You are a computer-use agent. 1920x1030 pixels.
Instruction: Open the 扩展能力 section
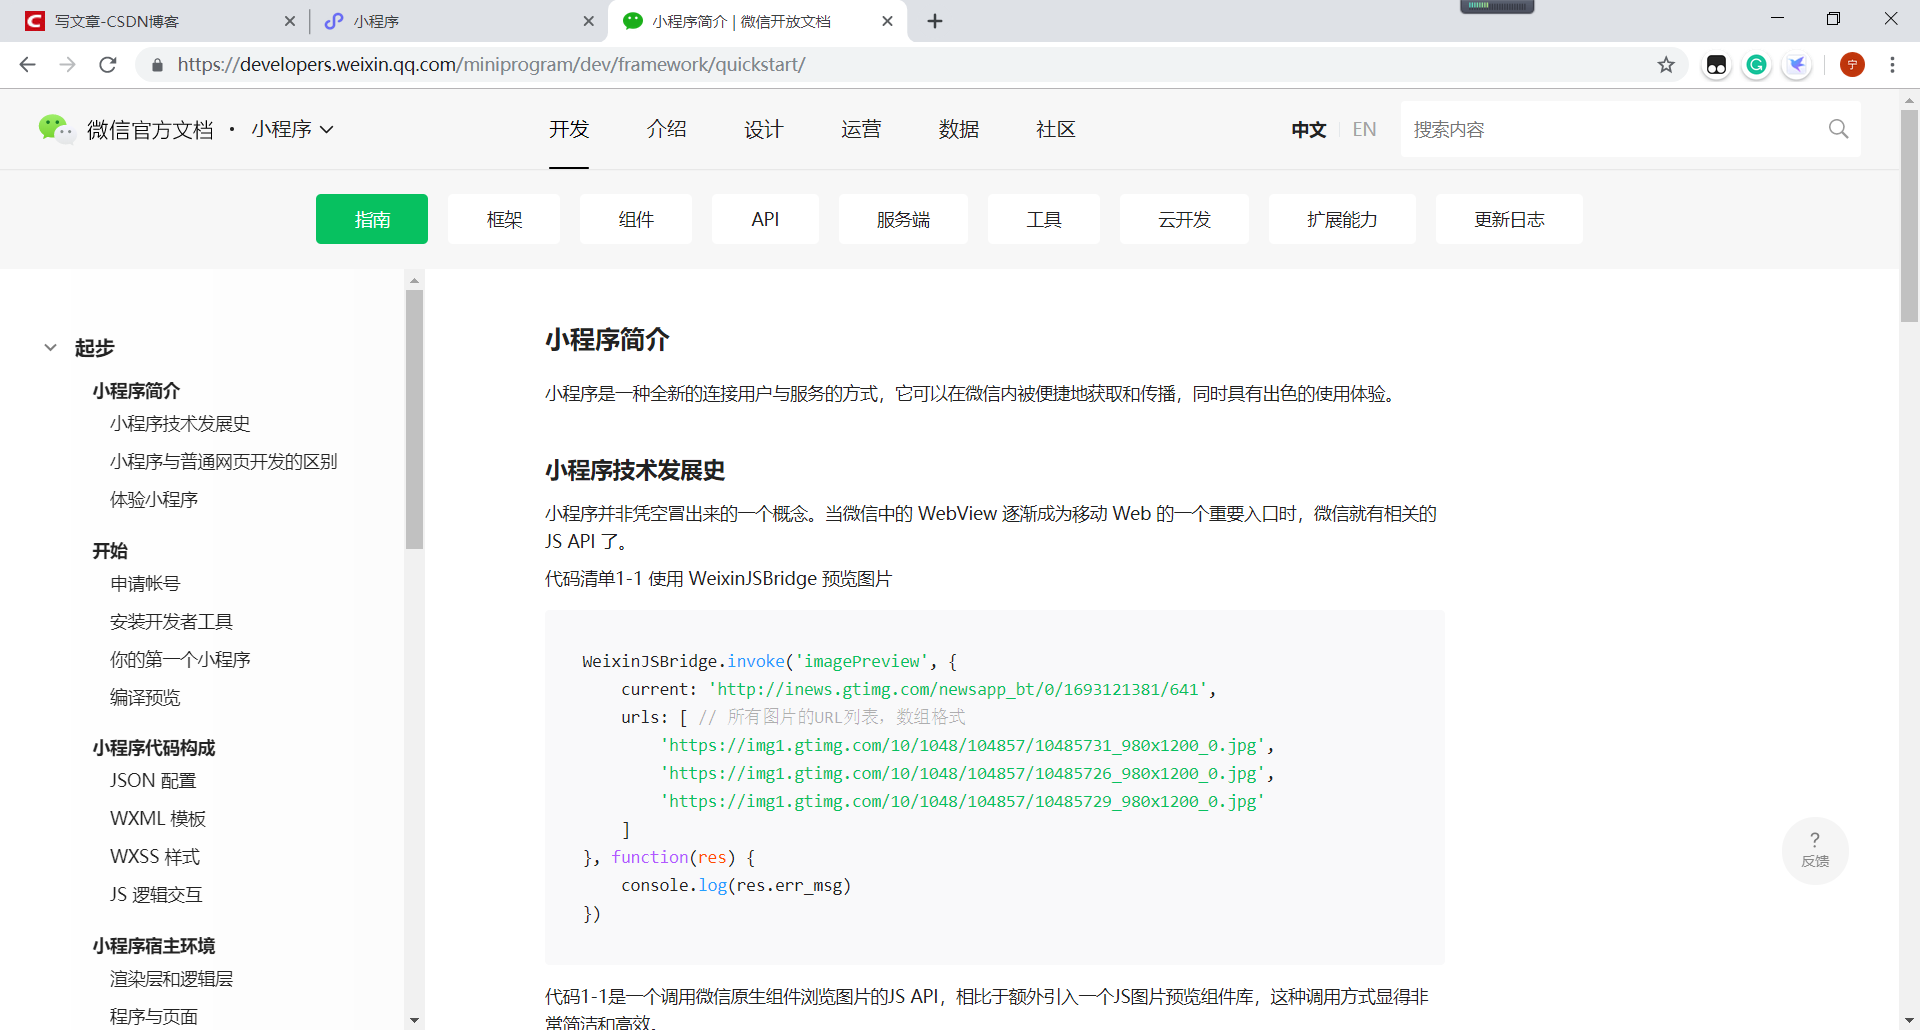(1342, 219)
